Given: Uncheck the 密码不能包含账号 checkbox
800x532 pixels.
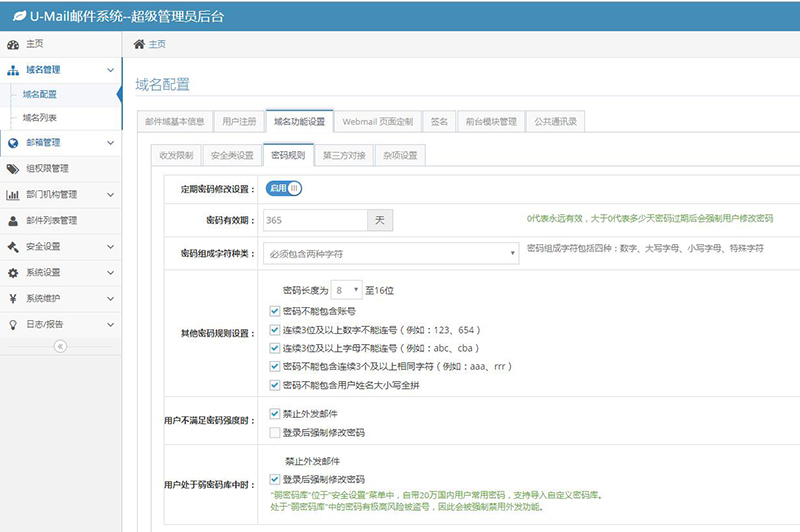Looking at the screenshot, I should point(275,311).
